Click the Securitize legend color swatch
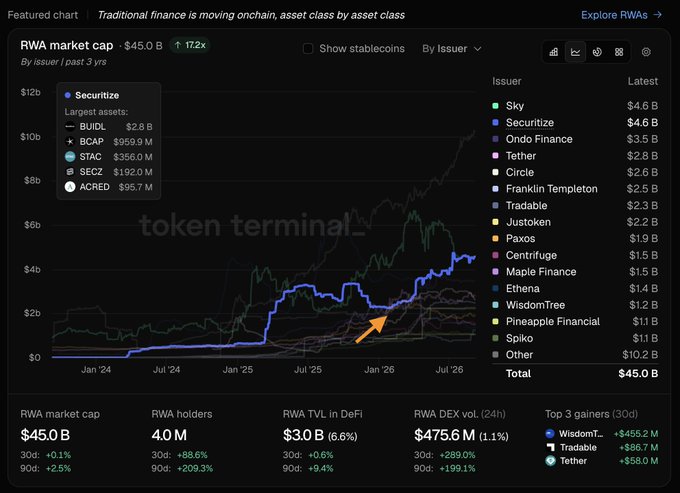Image resolution: width=680 pixels, height=493 pixels. (495, 122)
